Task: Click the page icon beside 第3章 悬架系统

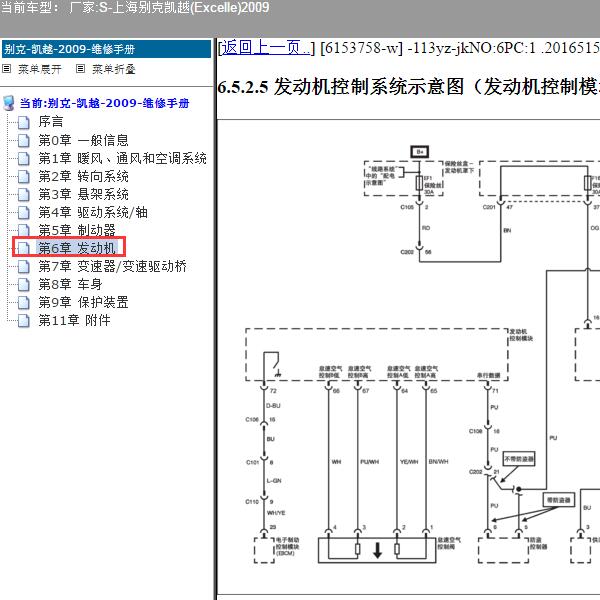Action: click(x=23, y=194)
